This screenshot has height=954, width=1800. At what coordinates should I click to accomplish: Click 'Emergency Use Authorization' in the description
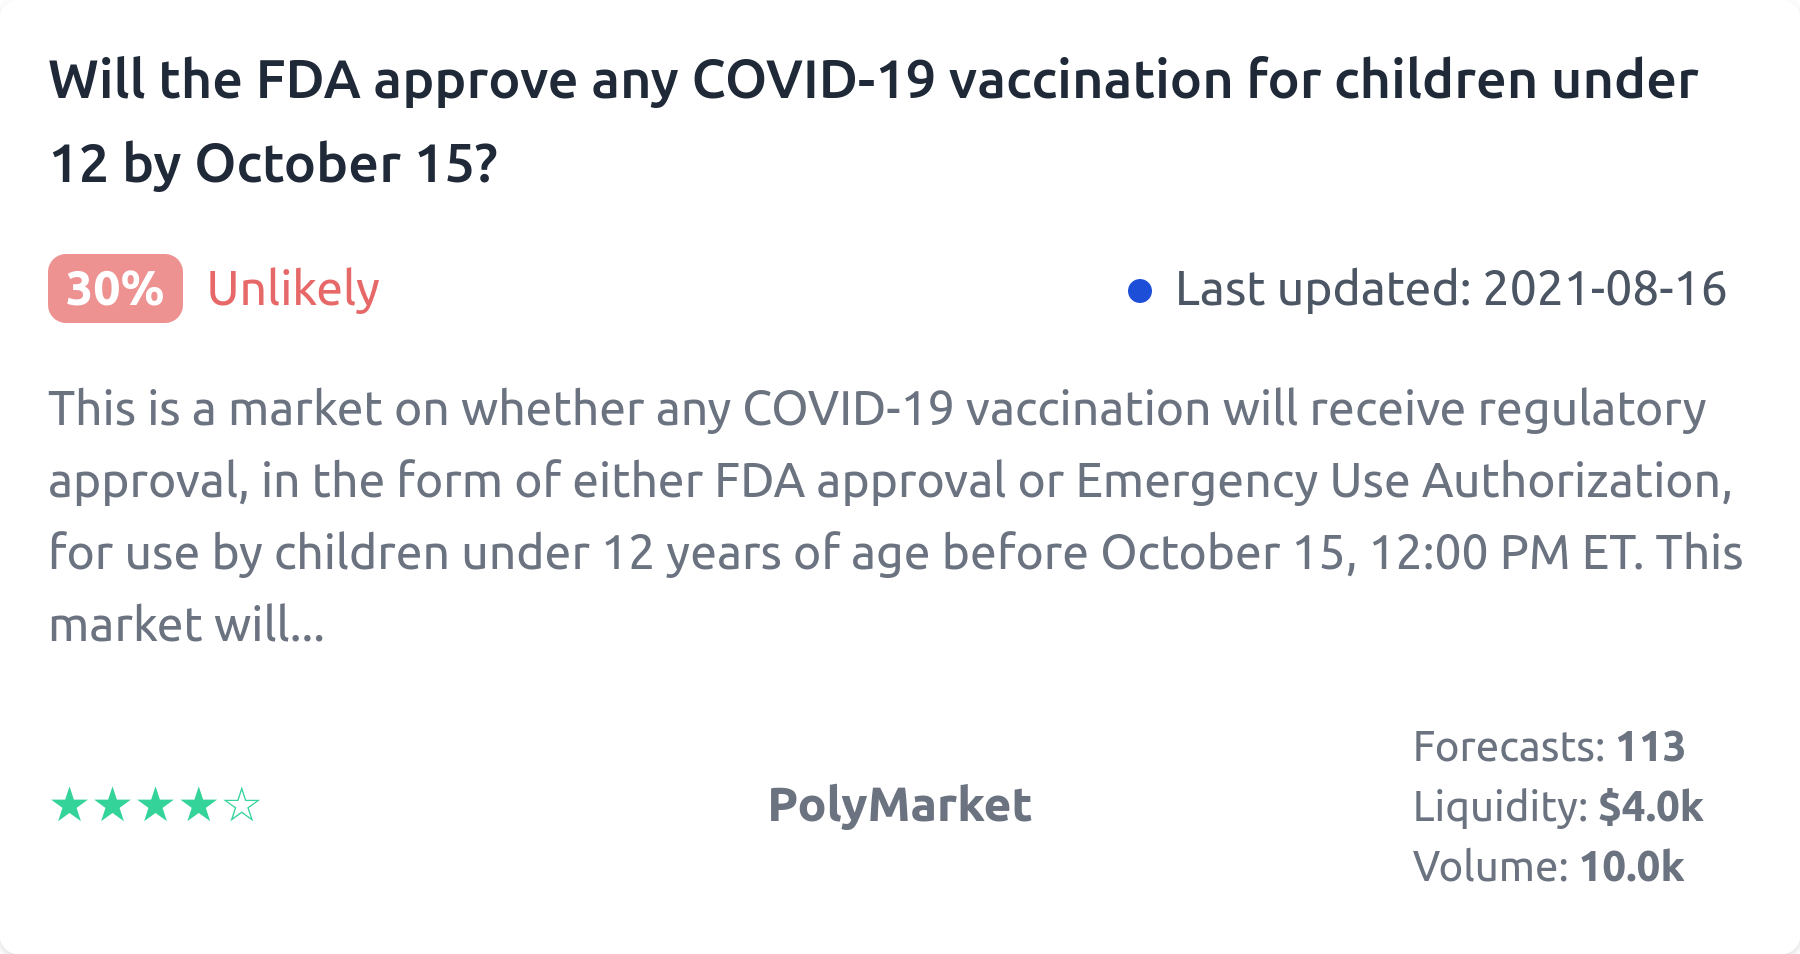pyautogui.click(x=1403, y=481)
